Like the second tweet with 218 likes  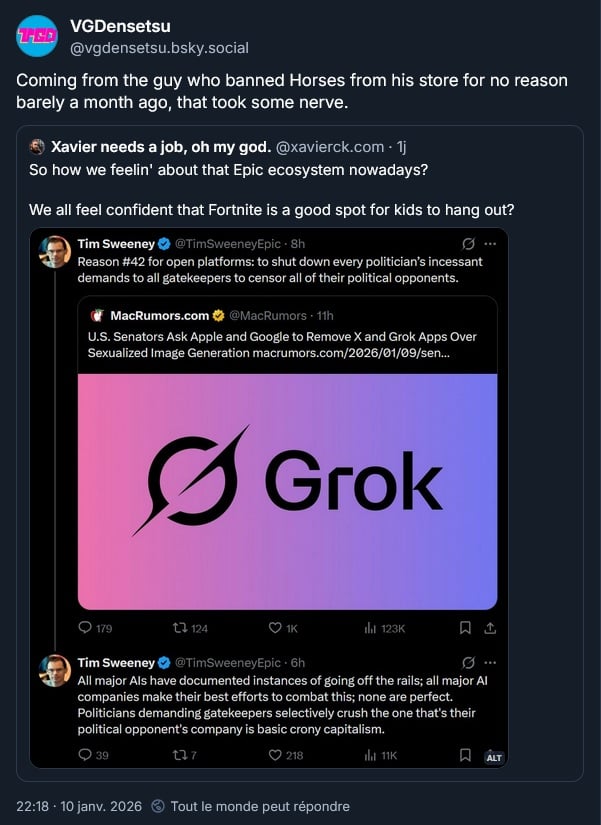pos(275,755)
